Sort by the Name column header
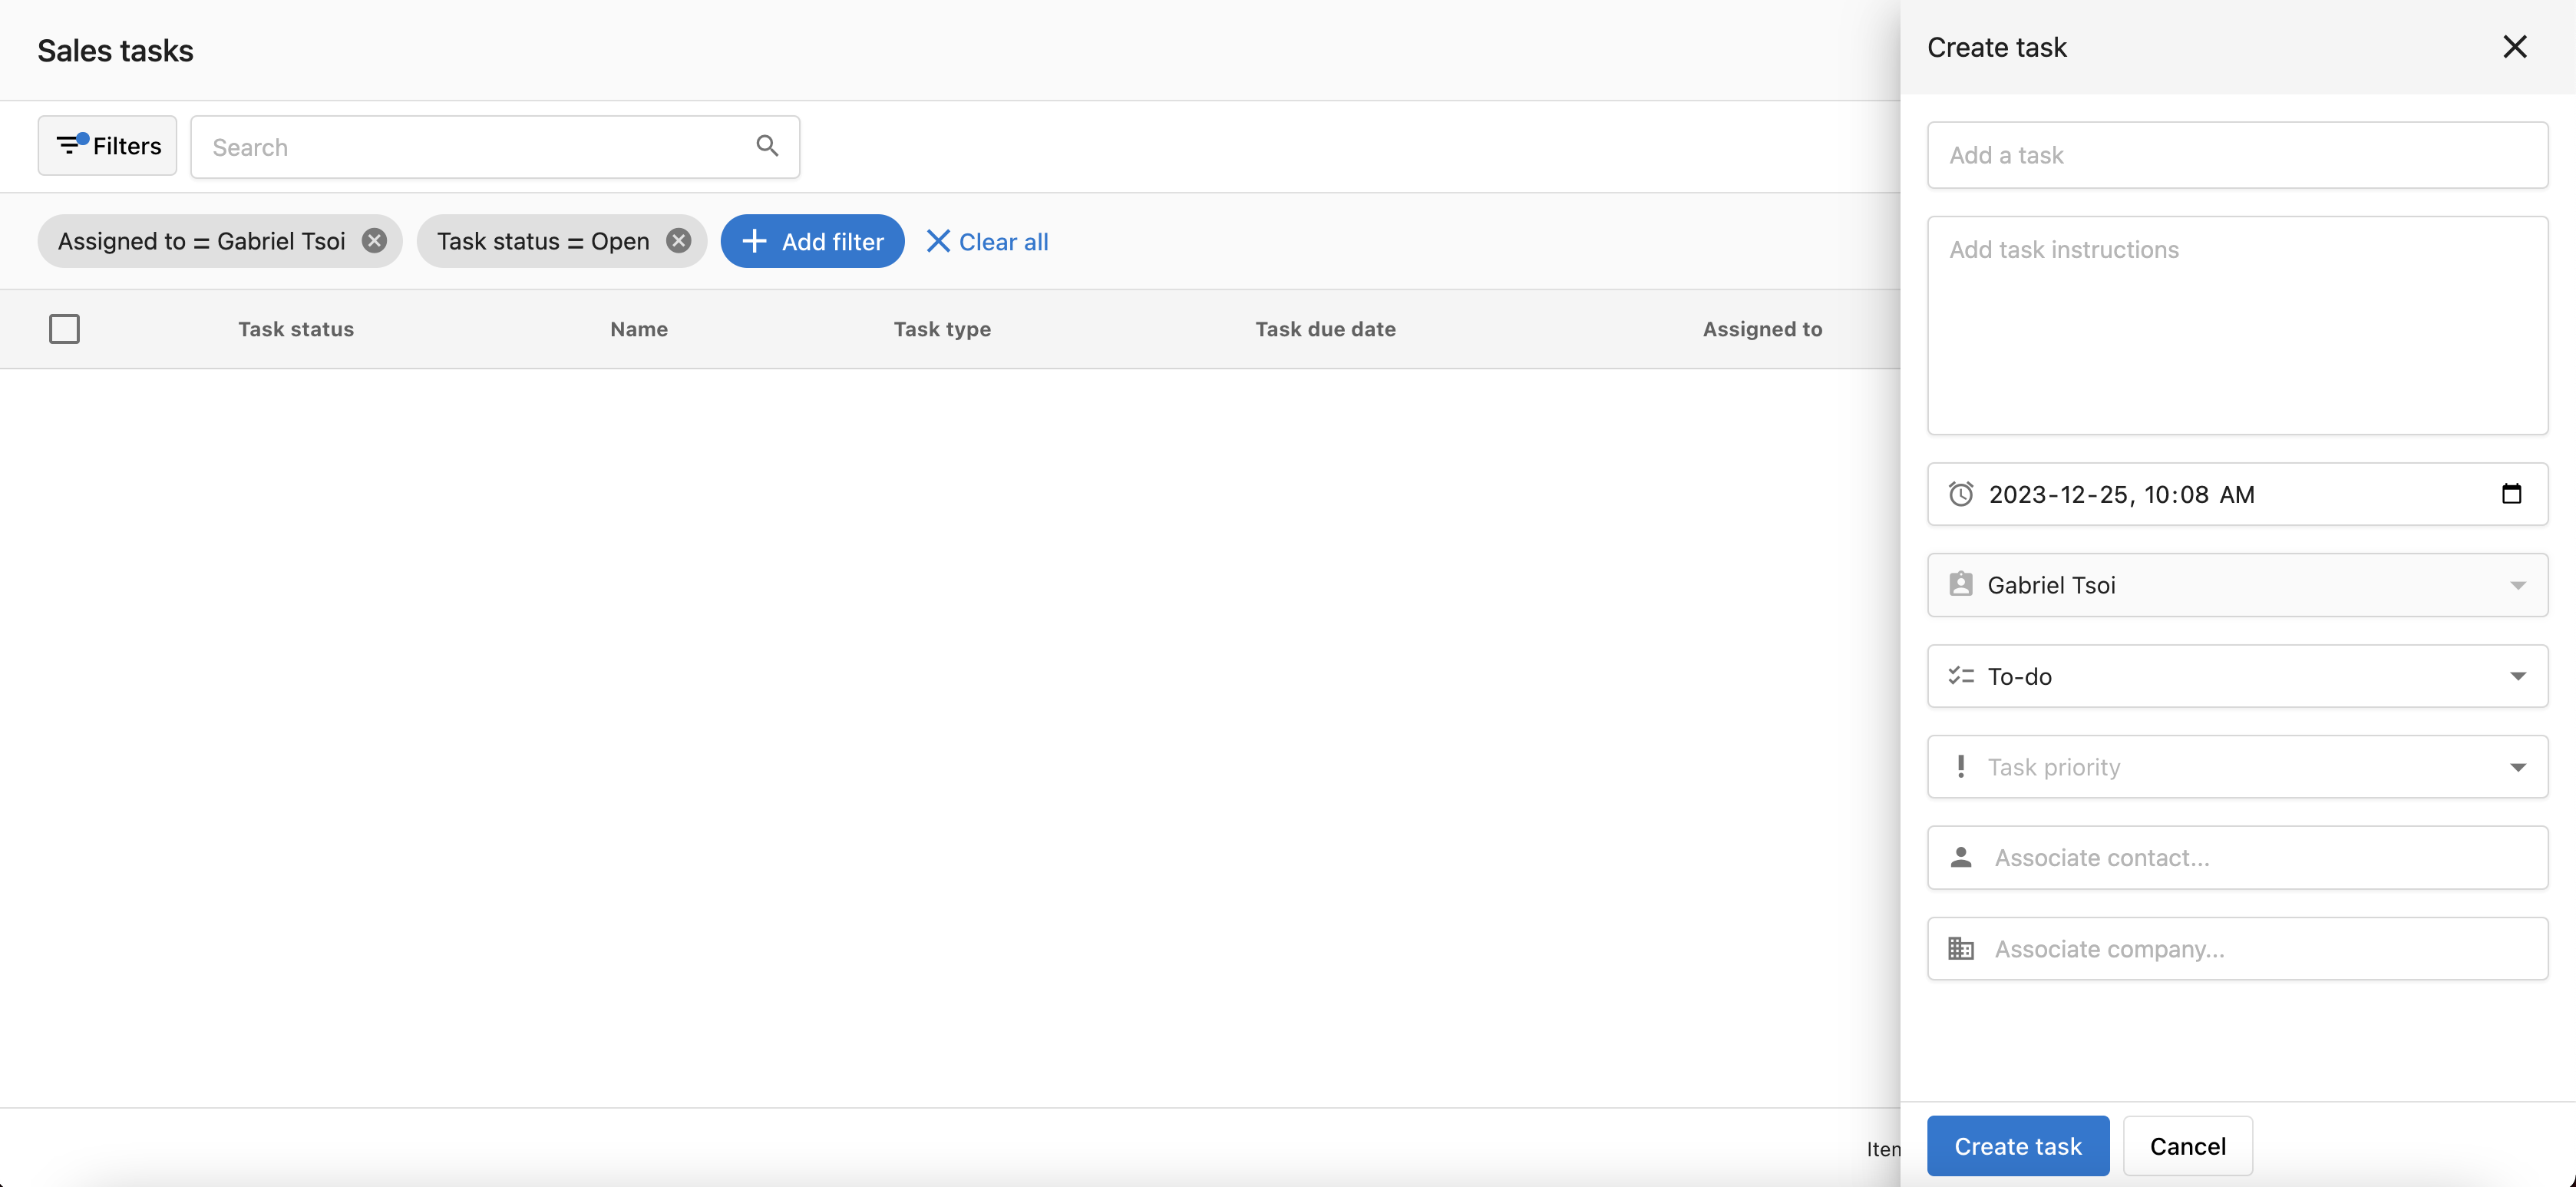Viewport: 2576px width, 1187px height. click(638, 328)
